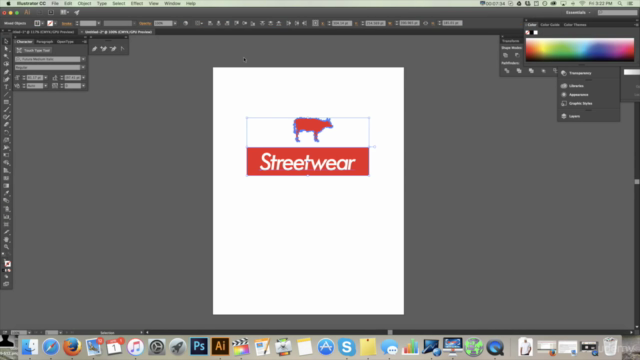The height and width of the screenshot is (360, 640).
Task: Open the kerning Auto dropdown arrow
Action: (x=46, y=86)
